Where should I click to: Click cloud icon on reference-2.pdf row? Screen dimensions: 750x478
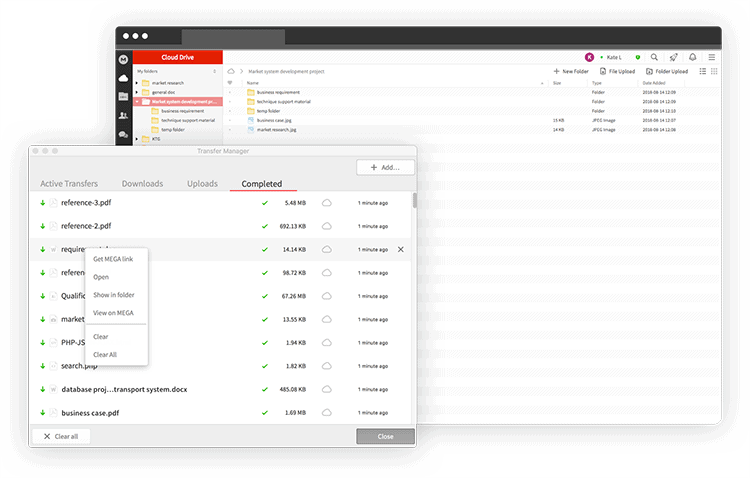coord(327,226)
